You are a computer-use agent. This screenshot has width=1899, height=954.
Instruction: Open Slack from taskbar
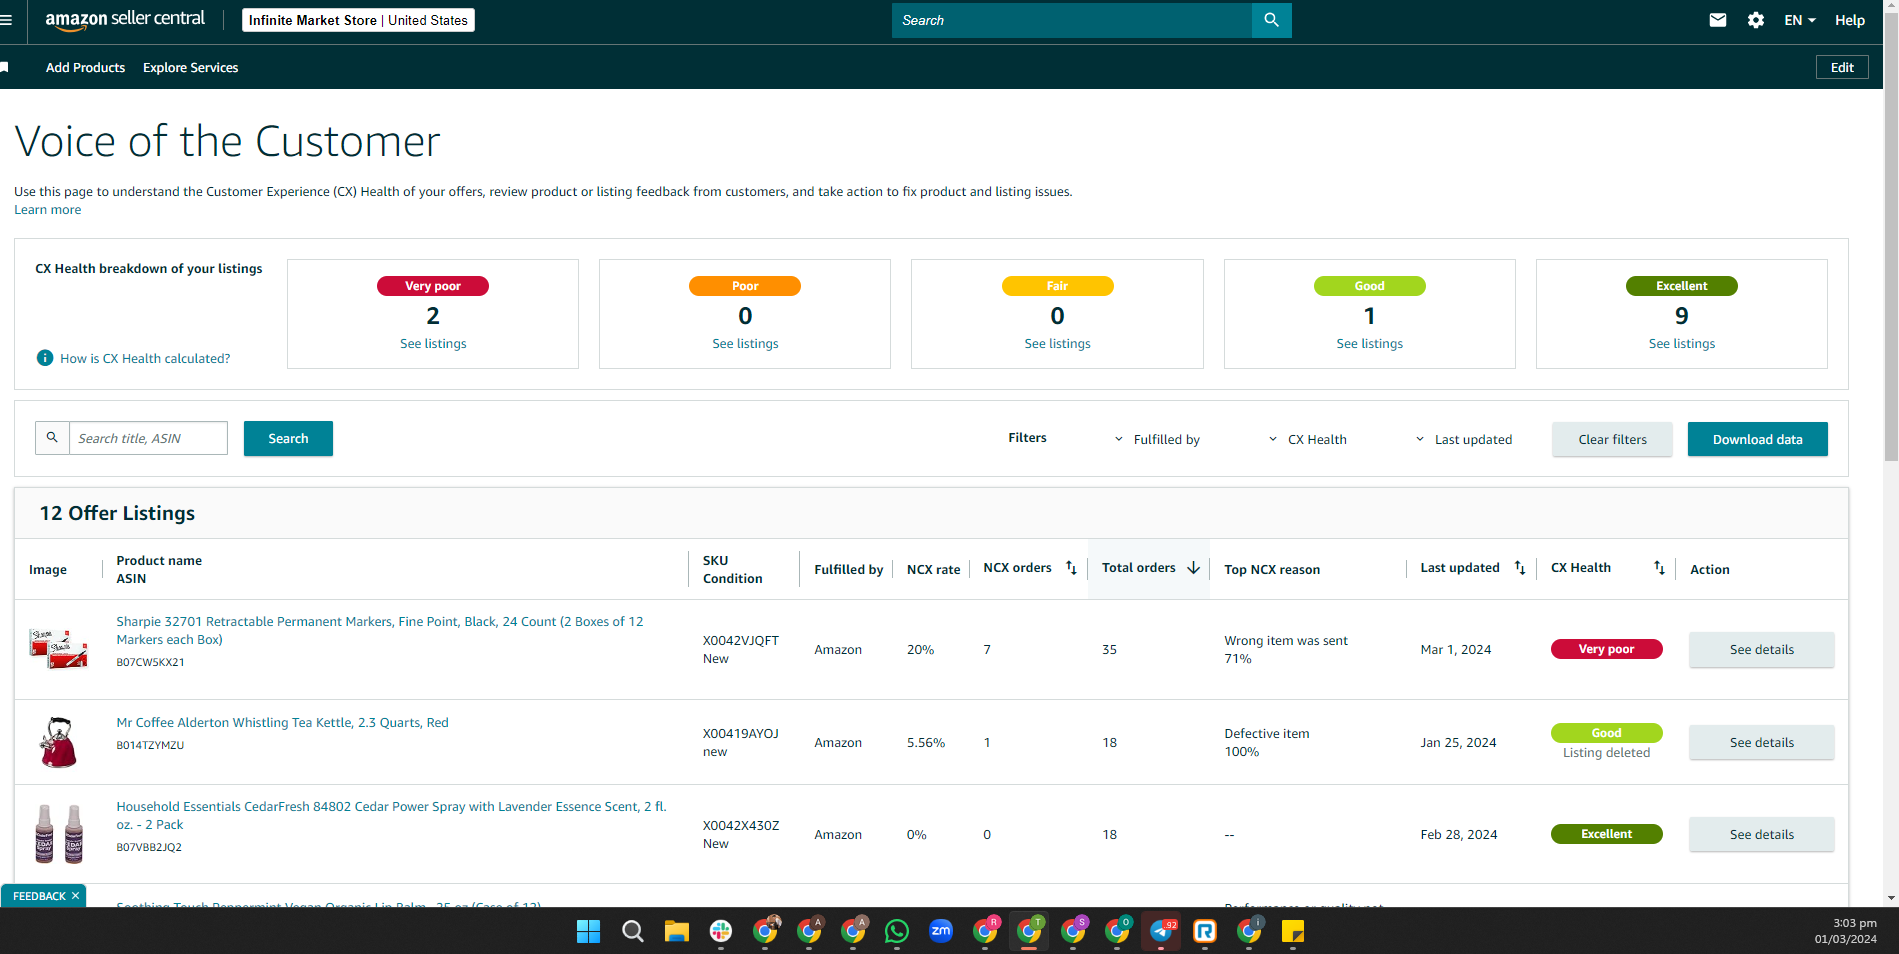[721, 932]
